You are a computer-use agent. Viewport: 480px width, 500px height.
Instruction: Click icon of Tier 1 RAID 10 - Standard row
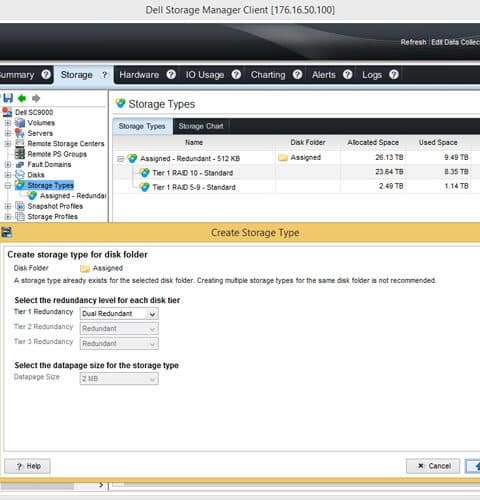click(x=145, y=173)
